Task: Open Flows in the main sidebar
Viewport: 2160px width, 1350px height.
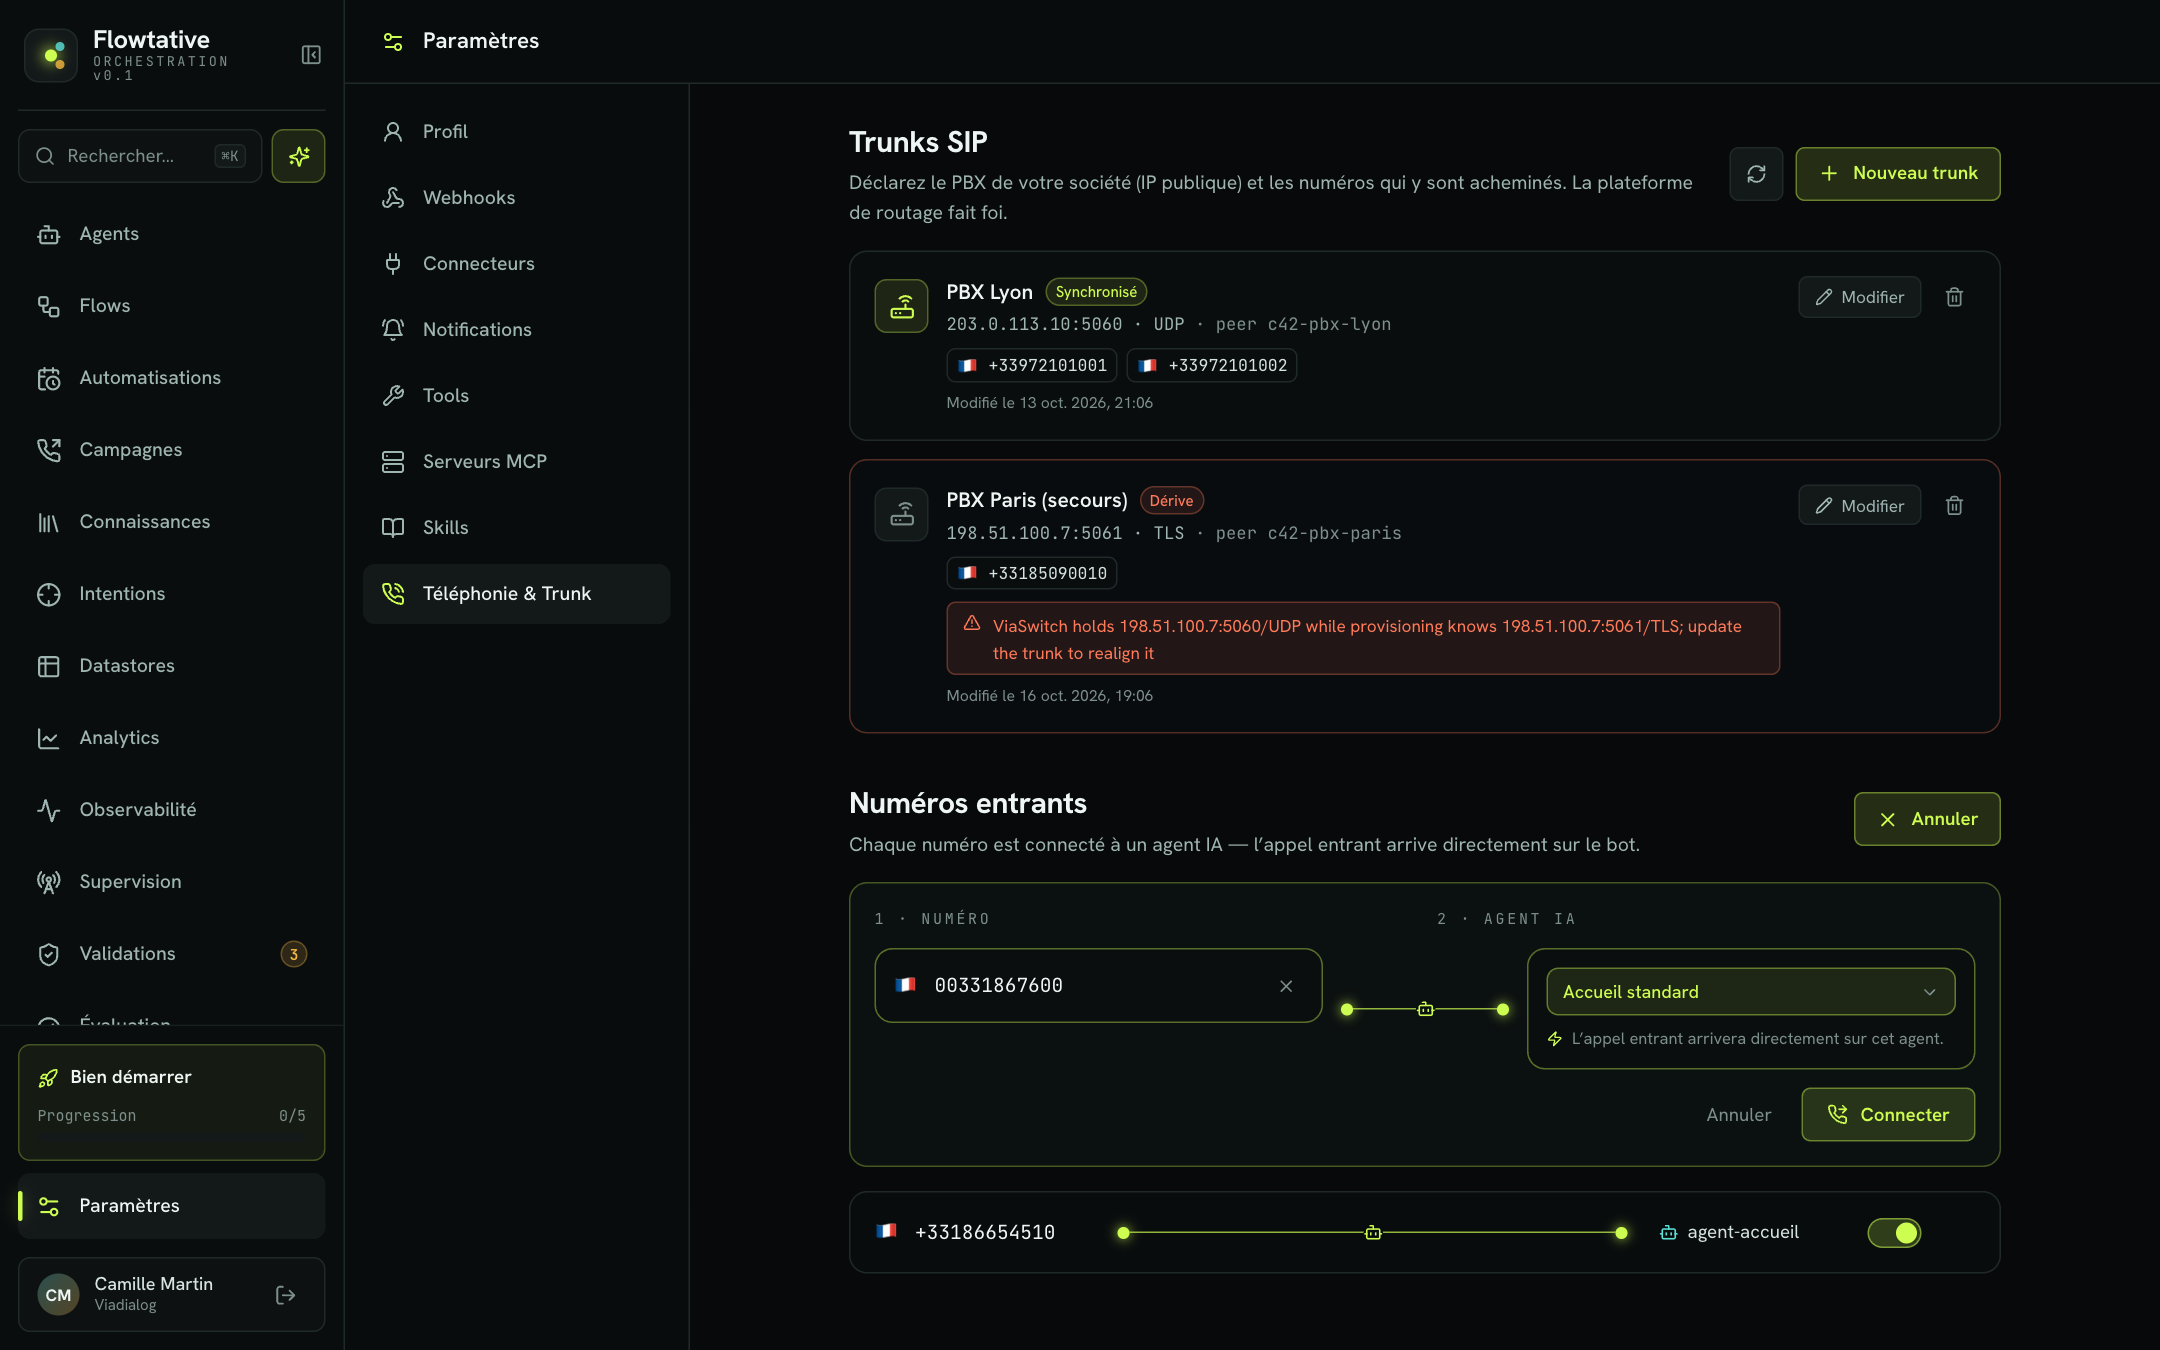Action: coord(172,306)
